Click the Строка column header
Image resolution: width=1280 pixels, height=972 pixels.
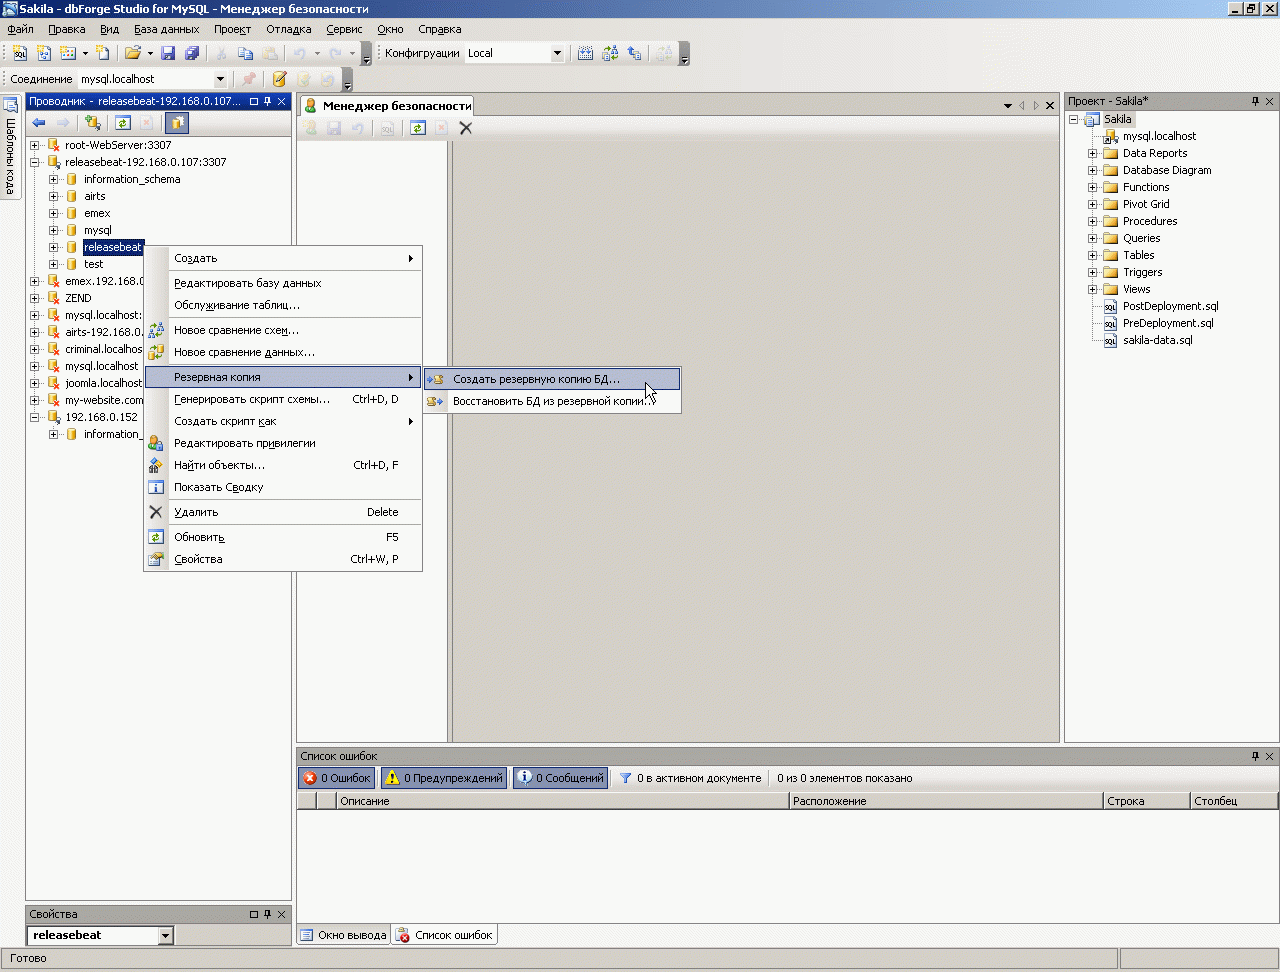[x=1147, y=801]
